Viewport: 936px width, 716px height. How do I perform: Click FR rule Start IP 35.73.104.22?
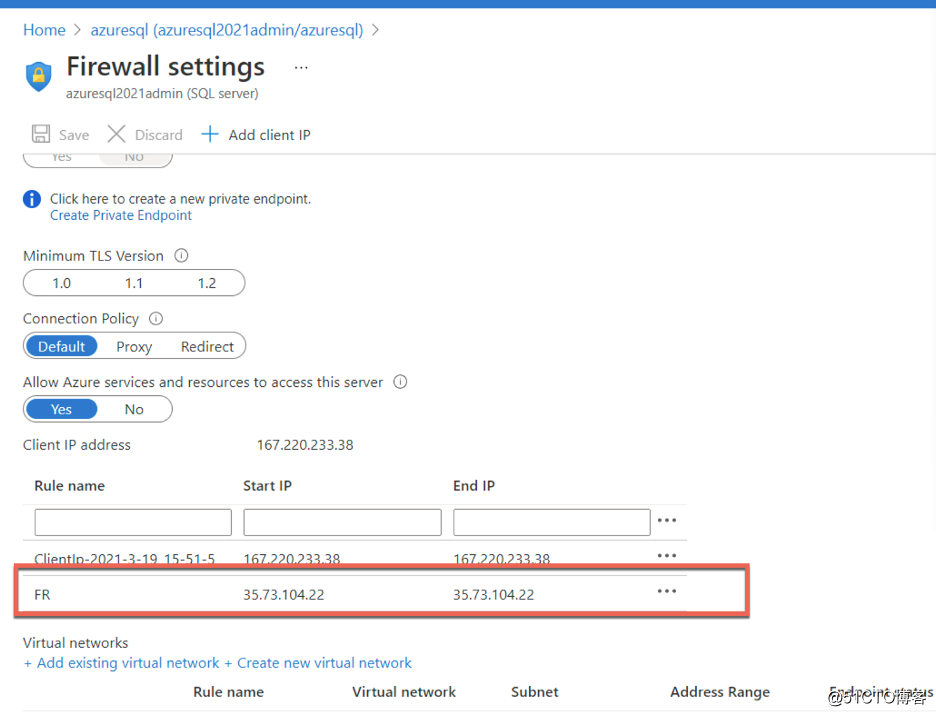coord(284,595)
